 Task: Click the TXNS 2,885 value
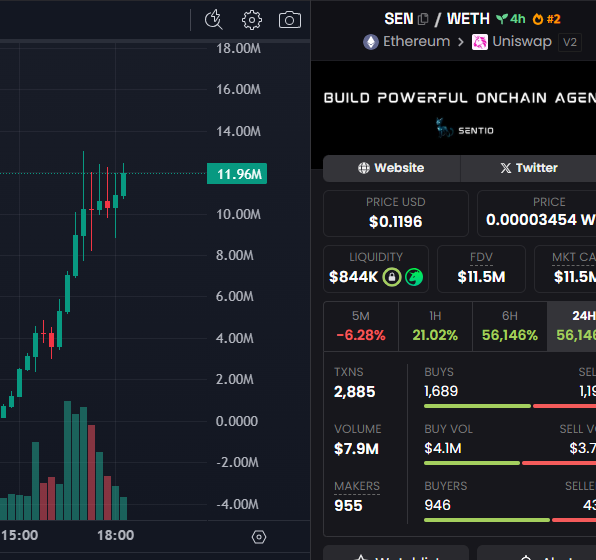click(x=355, y=392)
